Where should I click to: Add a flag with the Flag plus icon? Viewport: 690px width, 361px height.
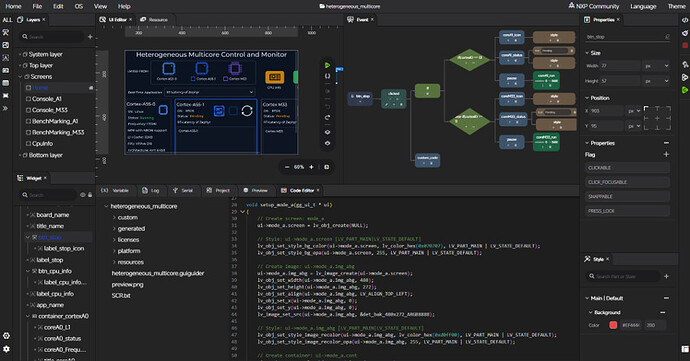[666, 155]
